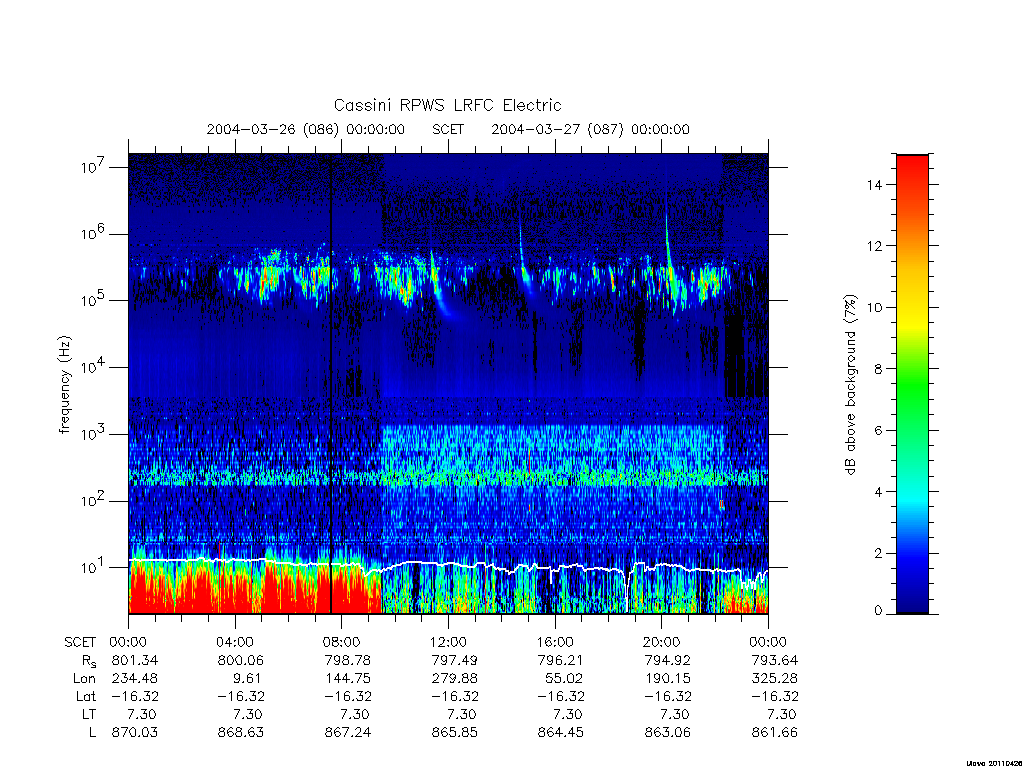
Task: Click the '2' tick on color scale
Action: (878, 553)
